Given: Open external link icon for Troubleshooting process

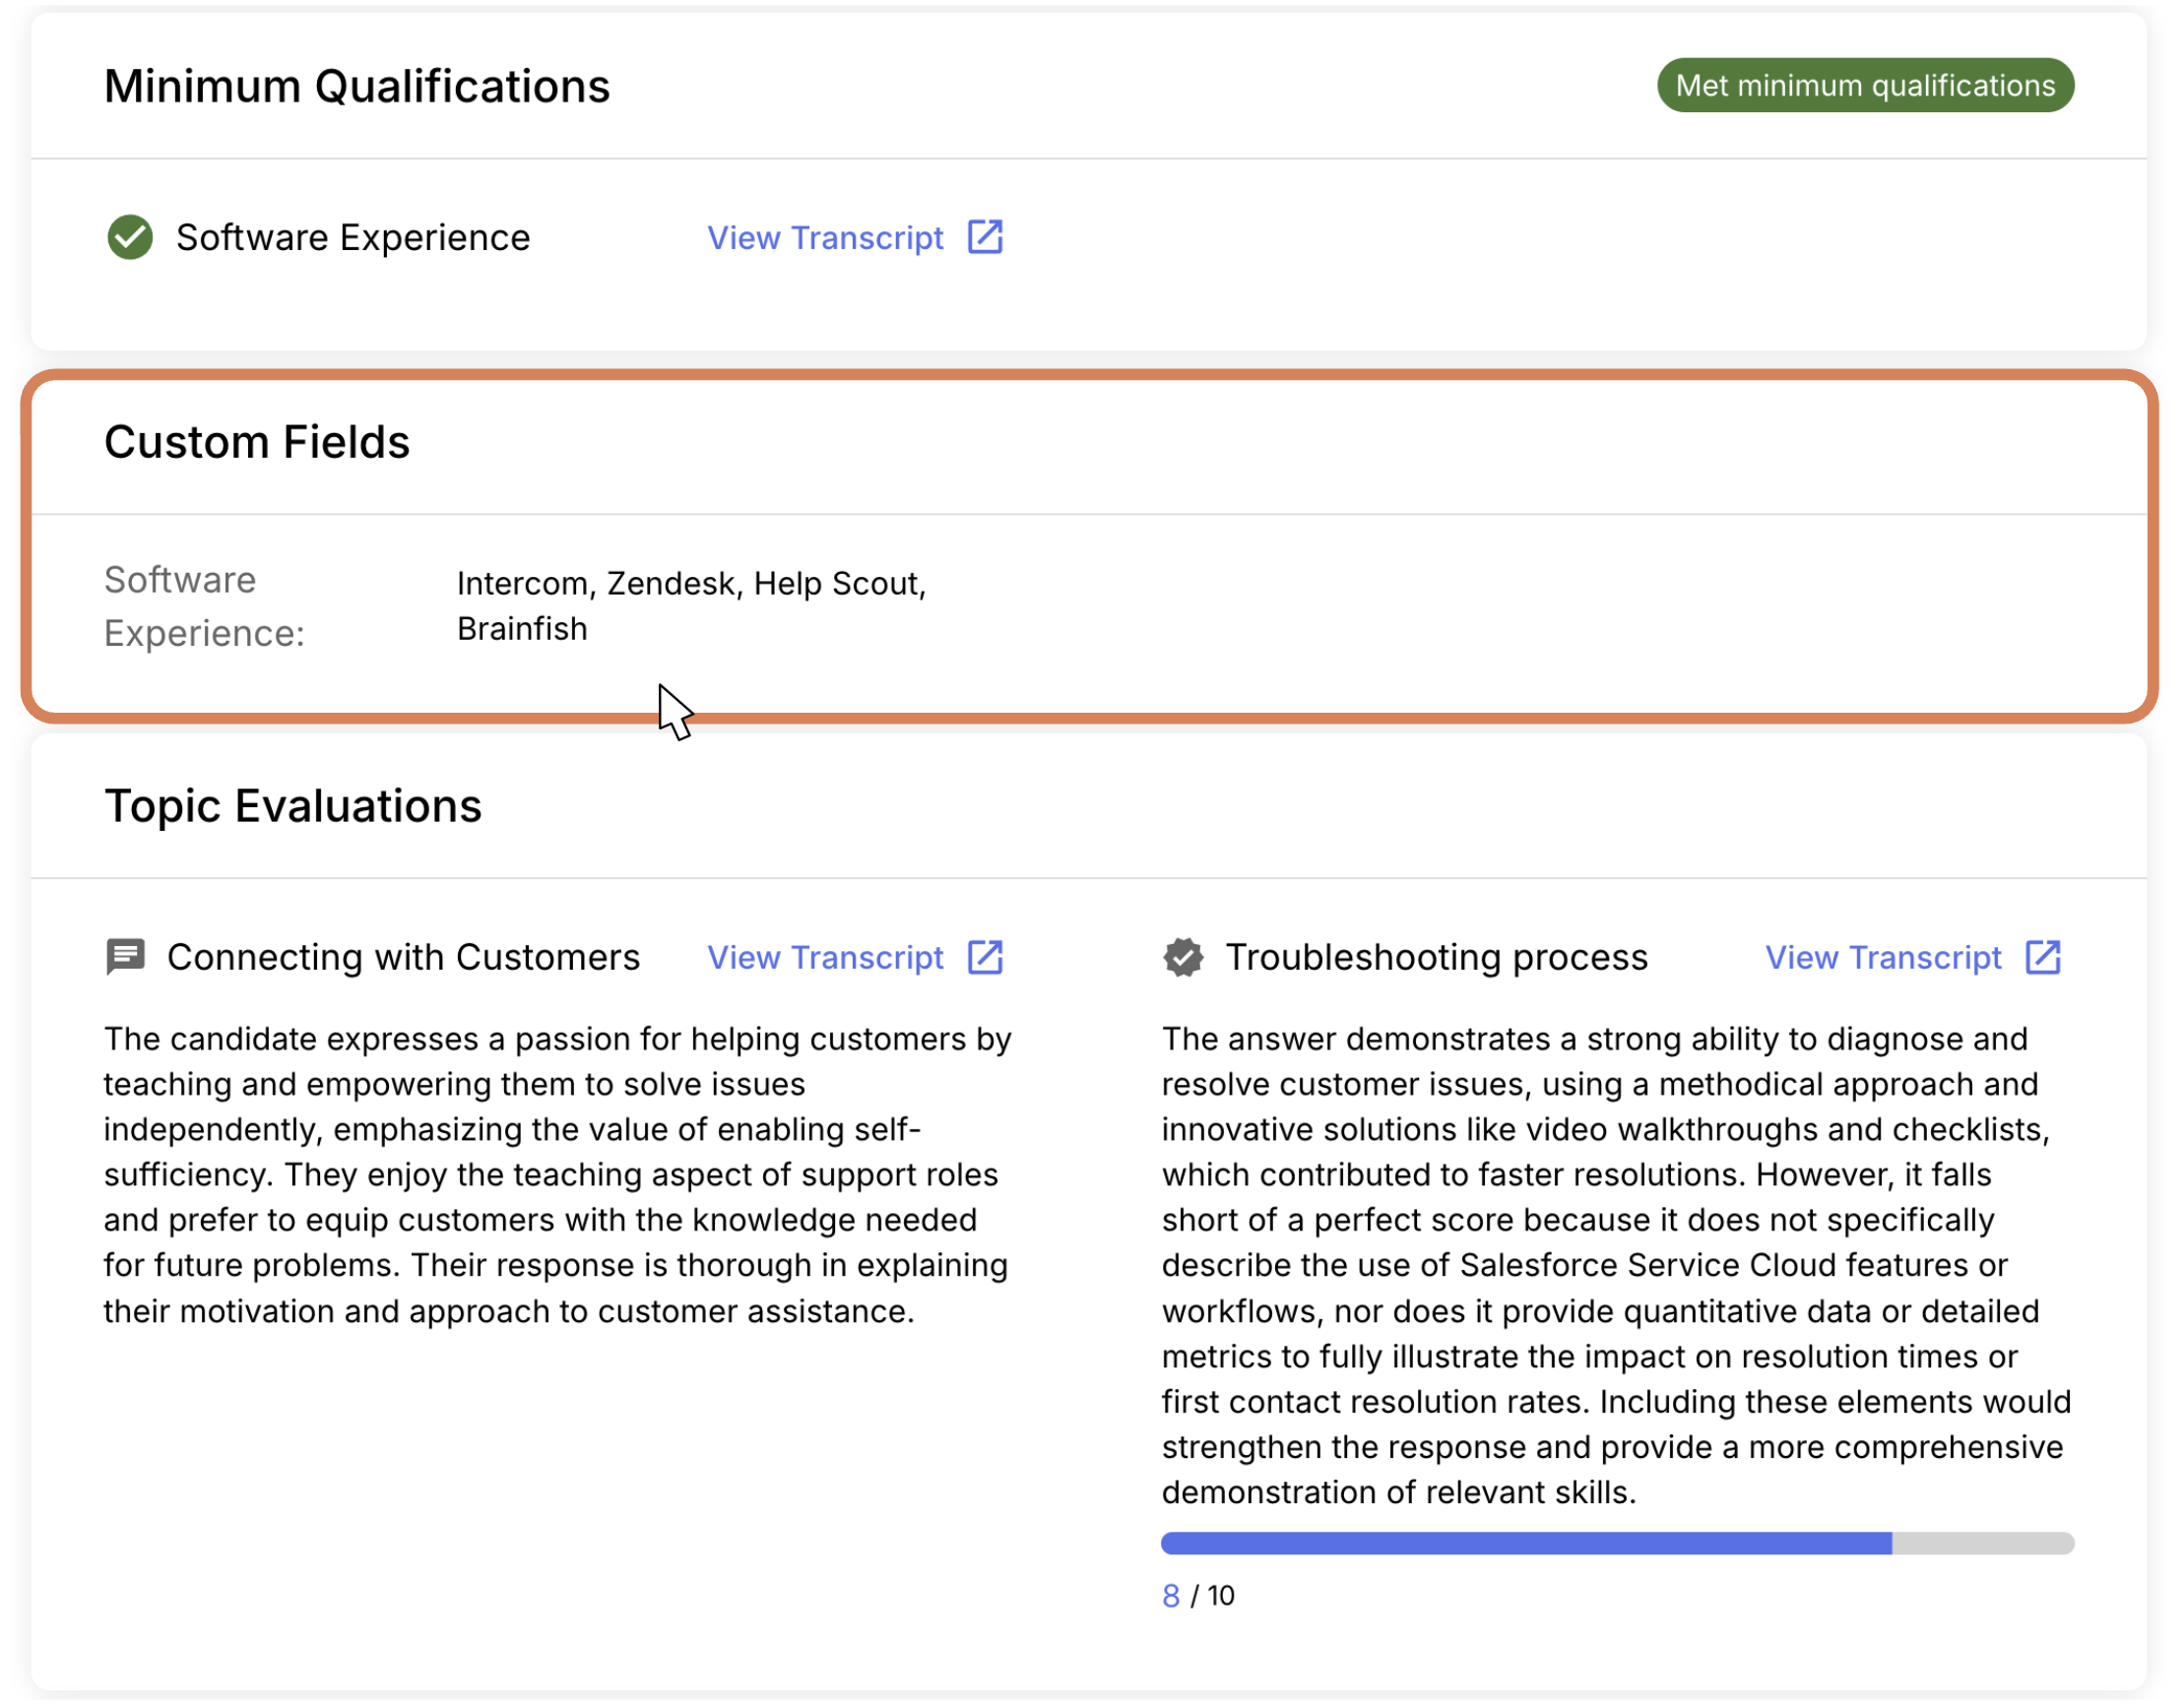Looking at the screenshot, I should pos(2043,957).
